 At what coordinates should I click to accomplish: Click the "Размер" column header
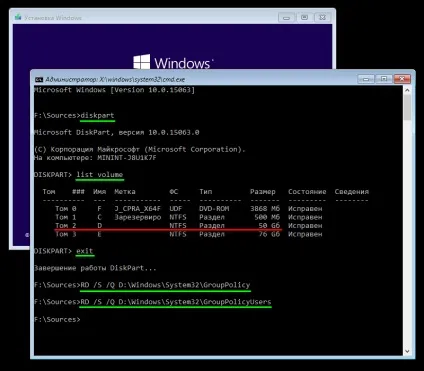263,192
